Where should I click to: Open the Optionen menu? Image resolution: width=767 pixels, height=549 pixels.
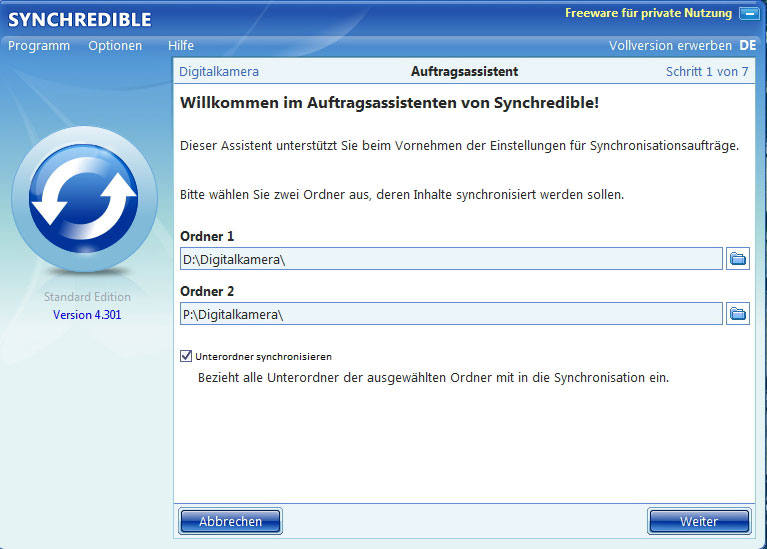click(115, 46)
